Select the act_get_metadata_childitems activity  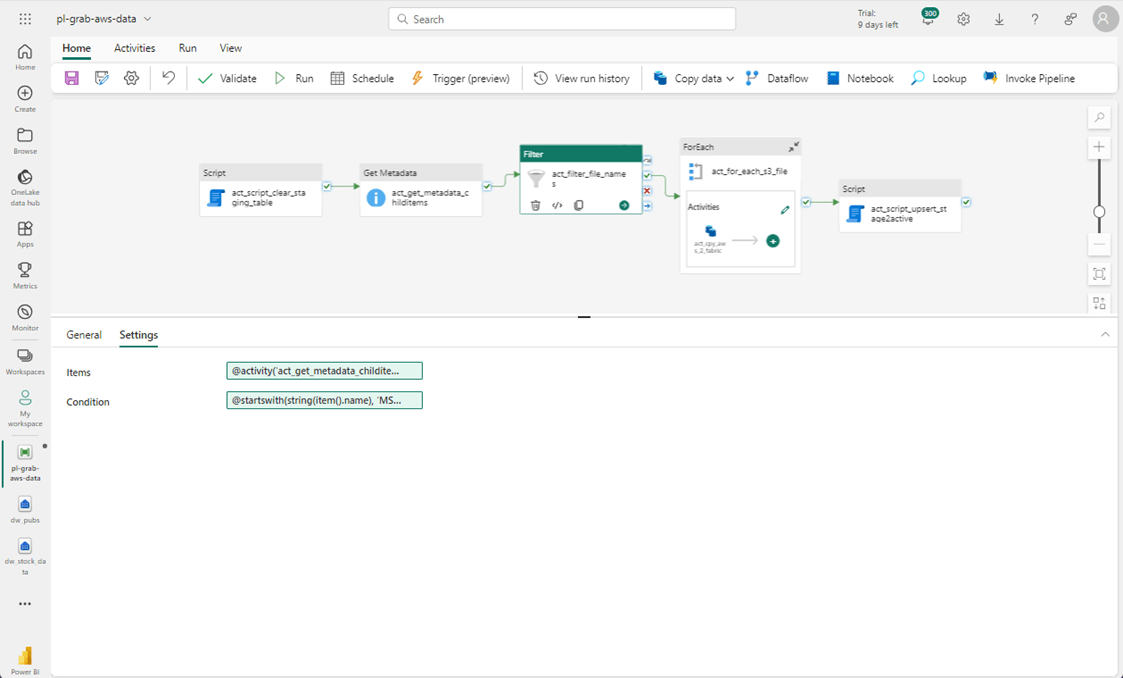tap(420, 190)
